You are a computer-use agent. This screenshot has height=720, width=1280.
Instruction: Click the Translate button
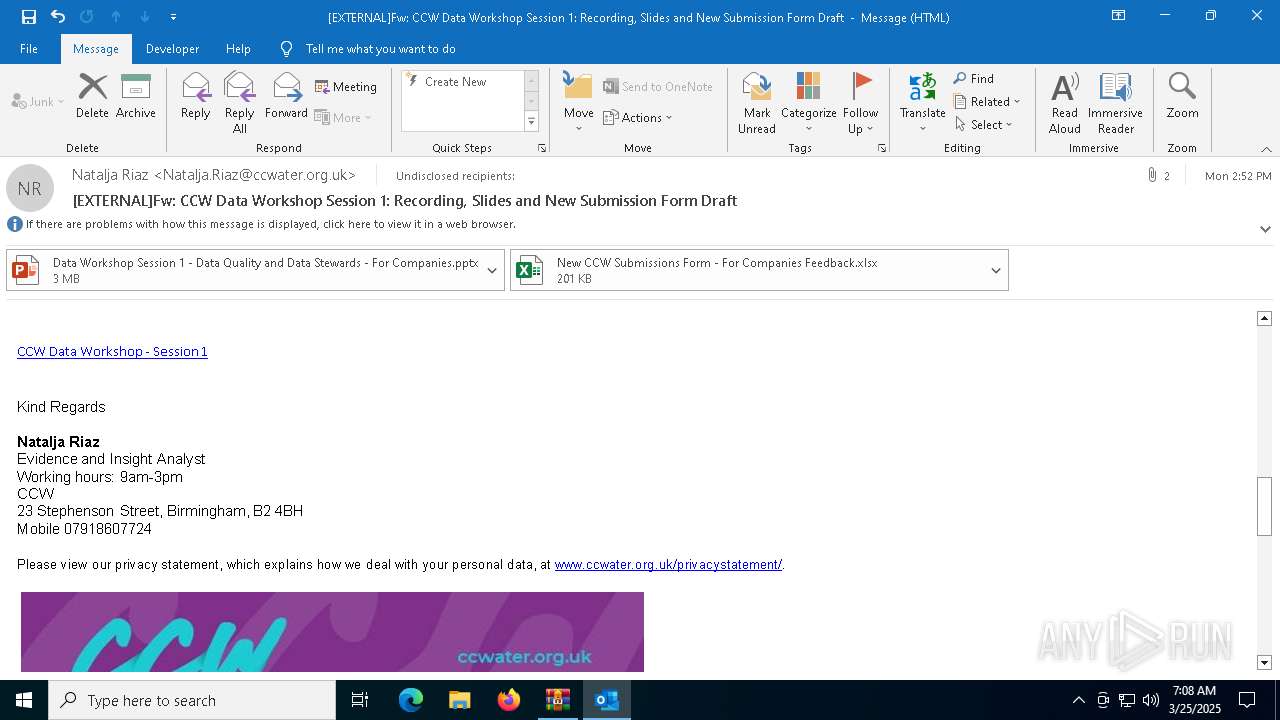922,103
